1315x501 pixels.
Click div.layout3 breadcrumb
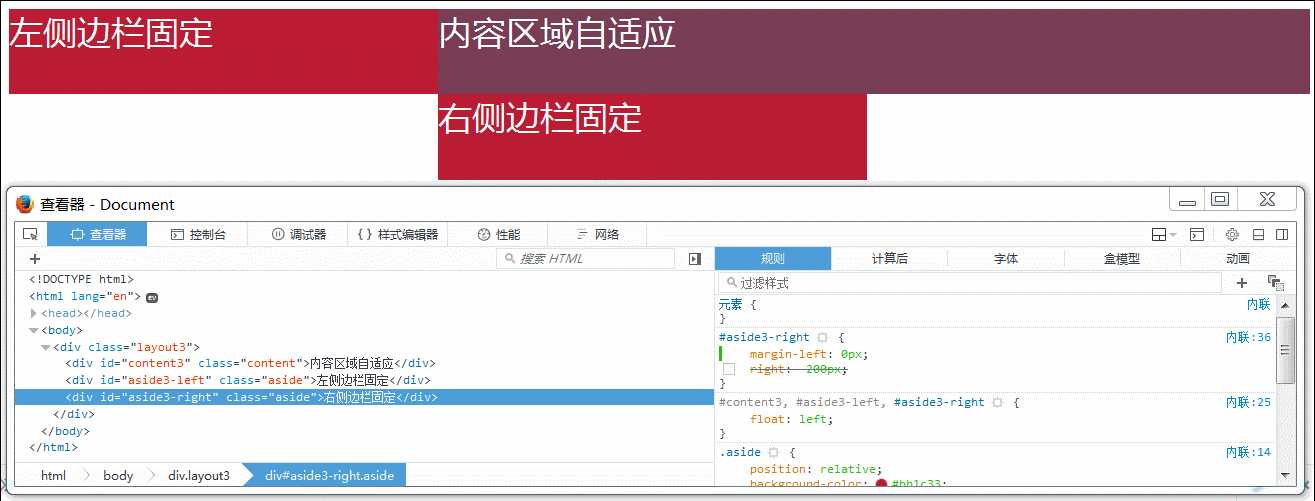pos(199,475)
